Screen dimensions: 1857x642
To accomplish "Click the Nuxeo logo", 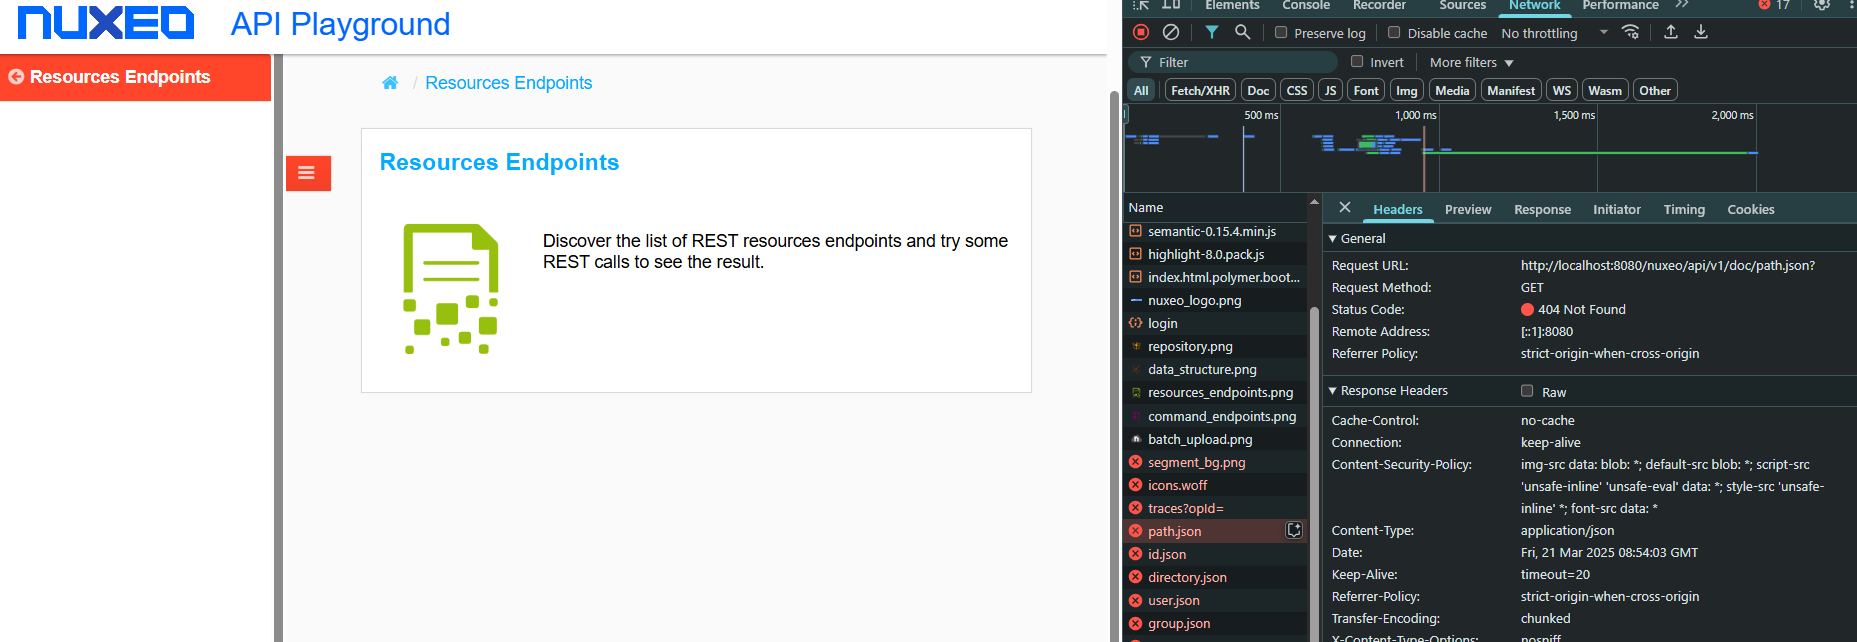I will tap(106, 23).
